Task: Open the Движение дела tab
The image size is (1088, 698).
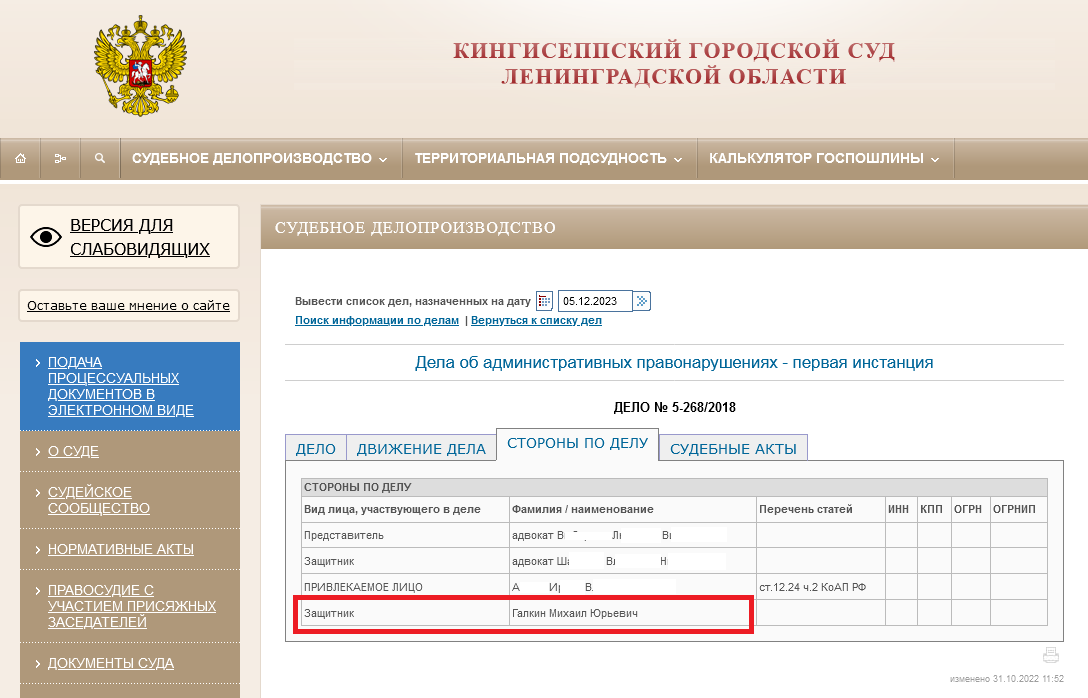Action: 421,449
